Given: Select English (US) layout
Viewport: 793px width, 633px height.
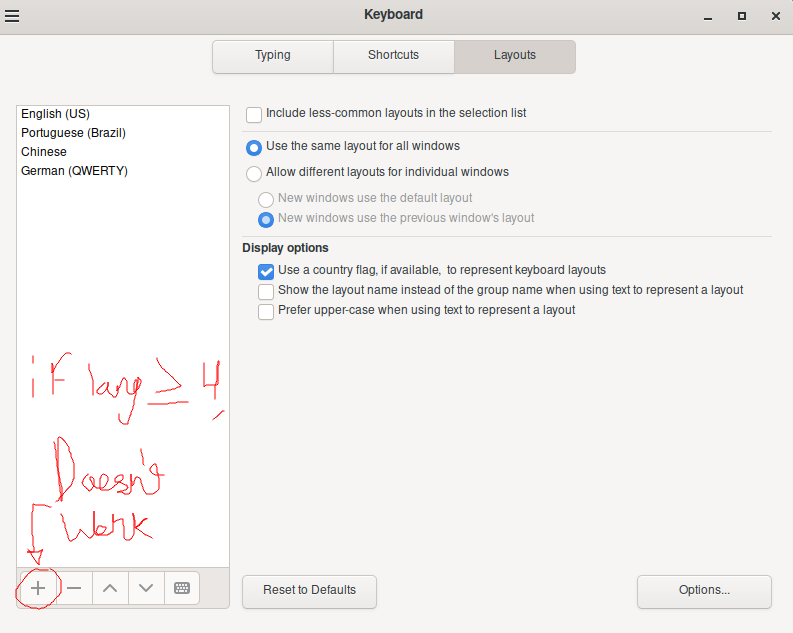Looking at the screenshot, I should [123, 114].
